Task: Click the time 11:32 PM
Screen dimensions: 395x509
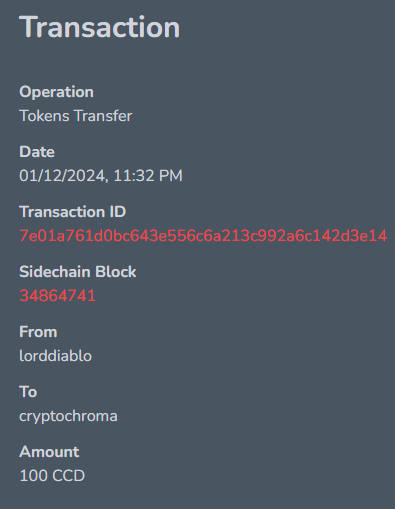Action: 148,176
